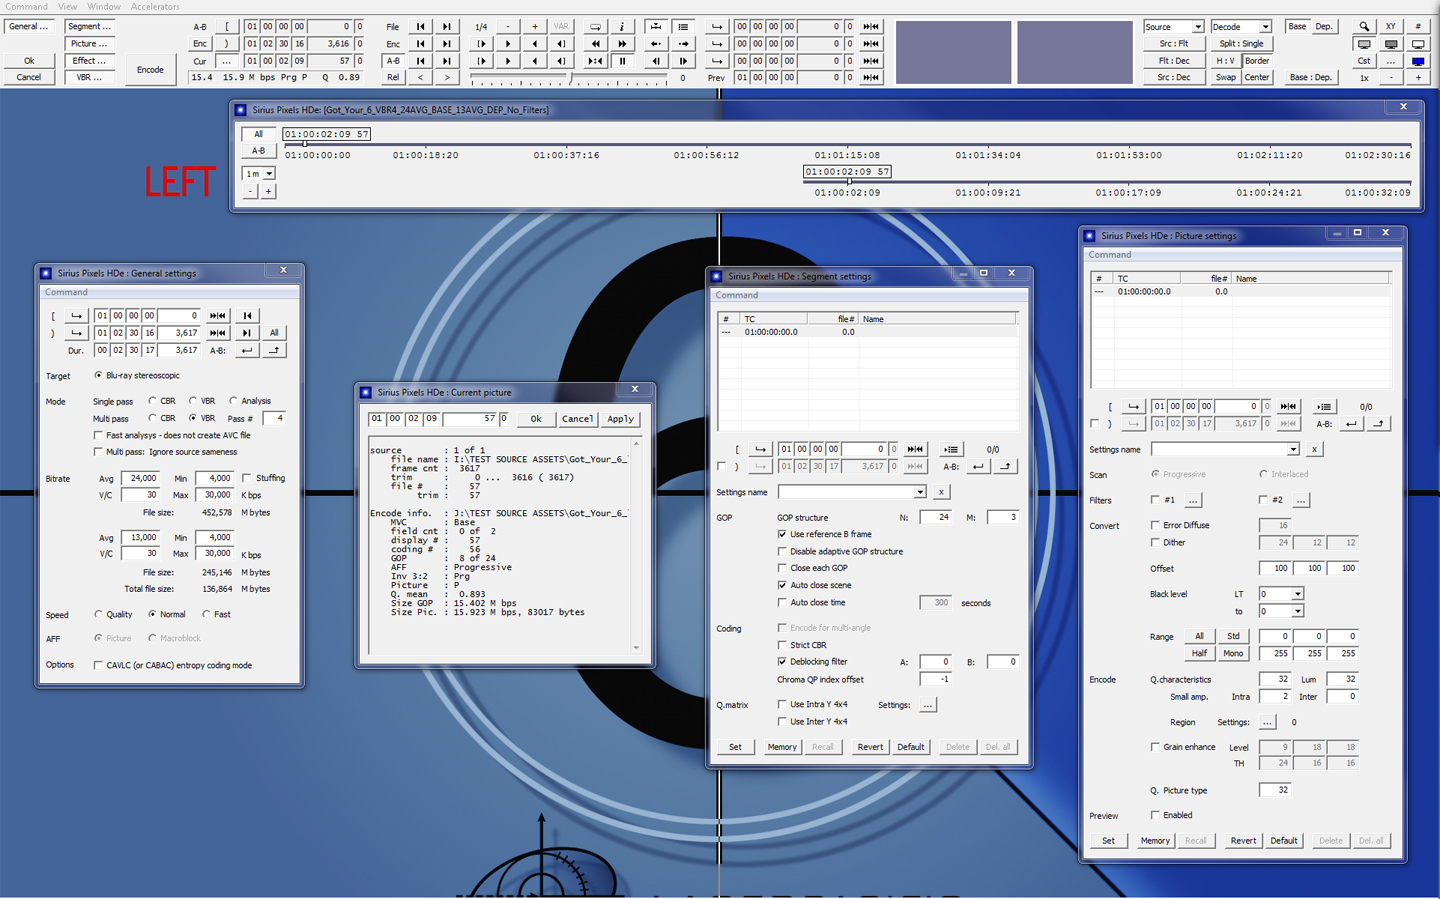Click the Enc row play reverse icon
The image size is (1440, 899).
pyautogui.click(x=535, y=44)
